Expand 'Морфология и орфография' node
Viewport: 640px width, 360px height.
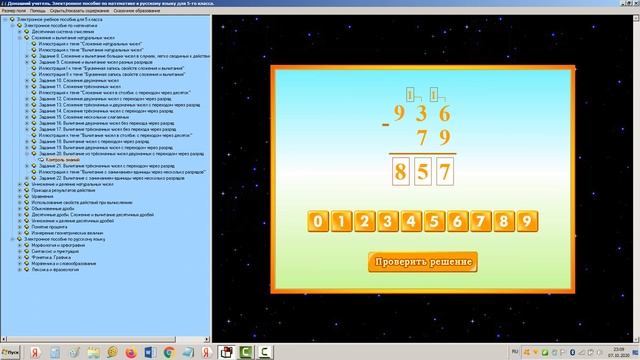(x=20, y=245)
